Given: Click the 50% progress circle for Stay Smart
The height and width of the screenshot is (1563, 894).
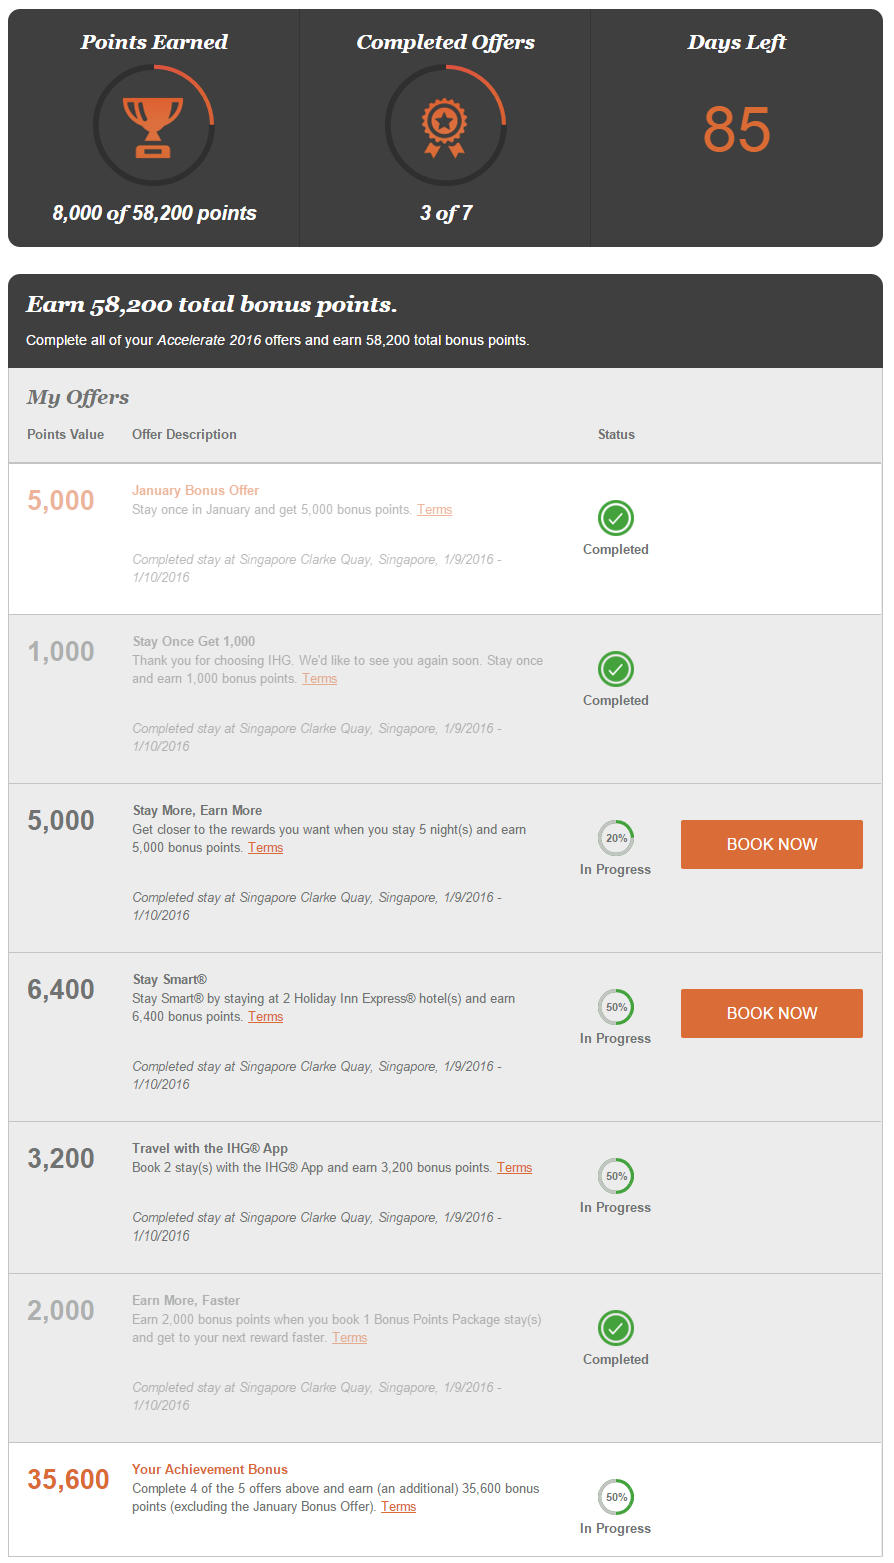Looking at the screenshot, I should [x=616, y=1007].
